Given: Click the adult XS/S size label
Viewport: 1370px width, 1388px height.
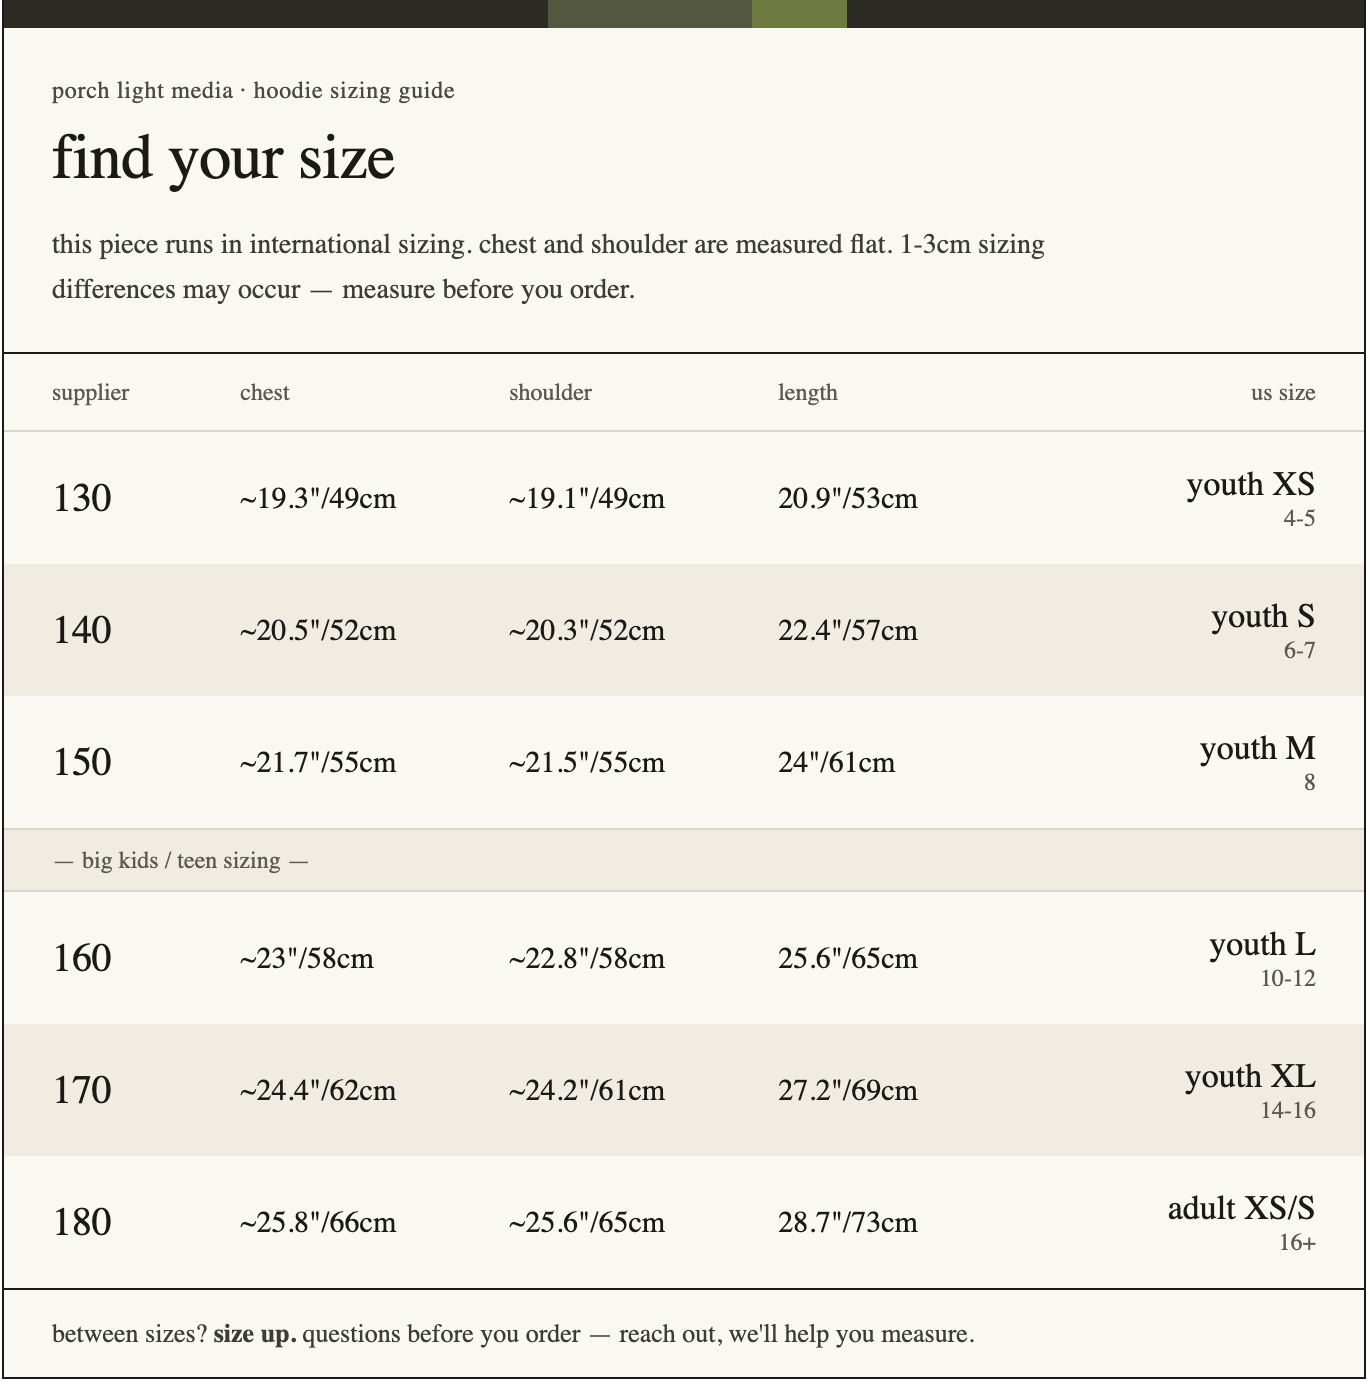Looking at the screenshot, I should point(1241,1208).
